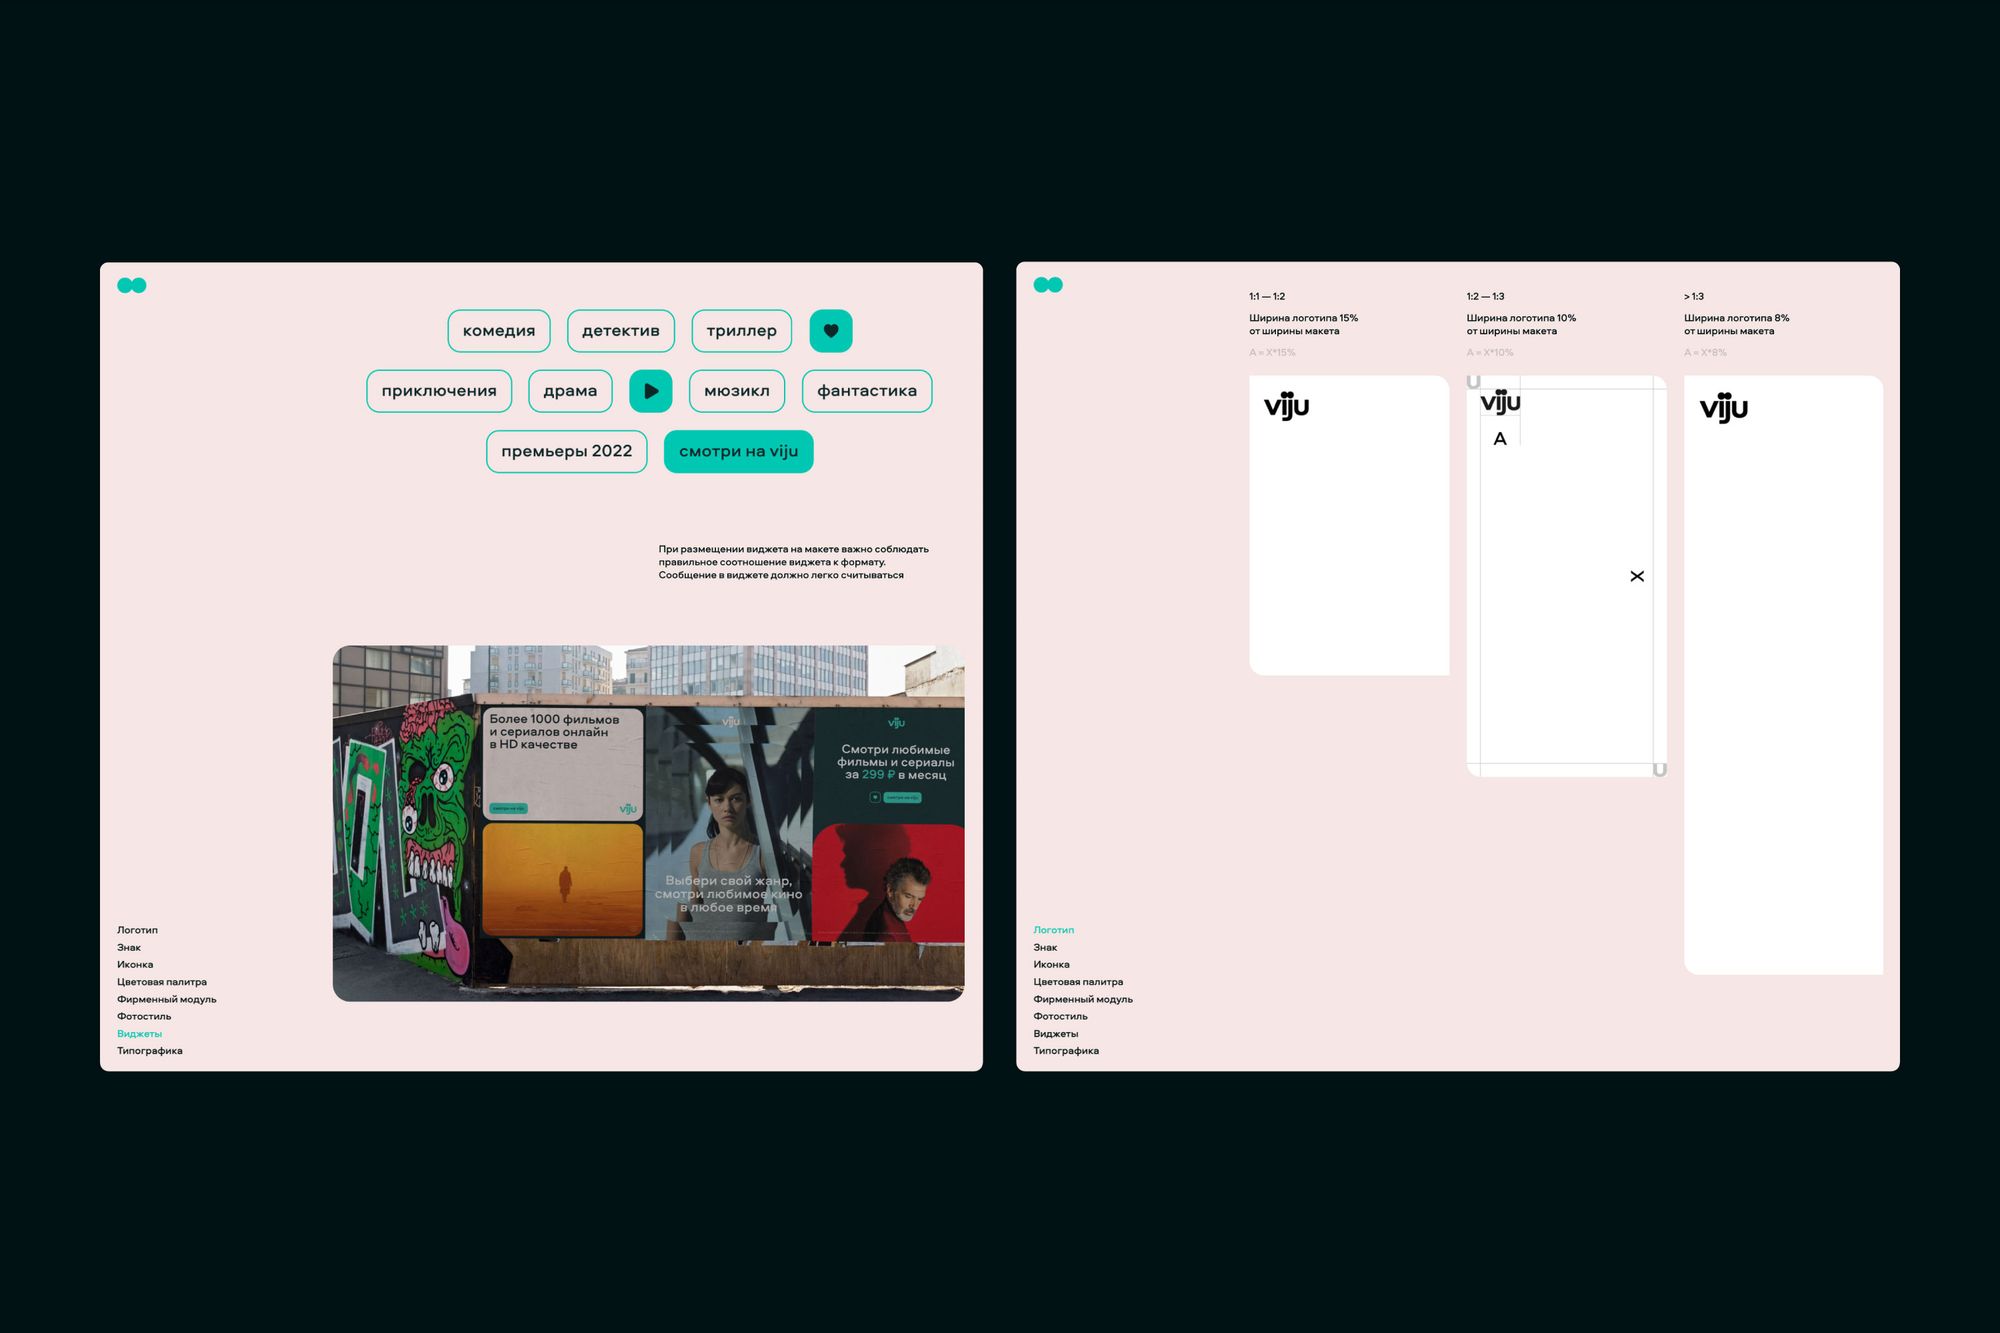Click the viju logo in the 1:1 layout

[x=1286, y=405]
